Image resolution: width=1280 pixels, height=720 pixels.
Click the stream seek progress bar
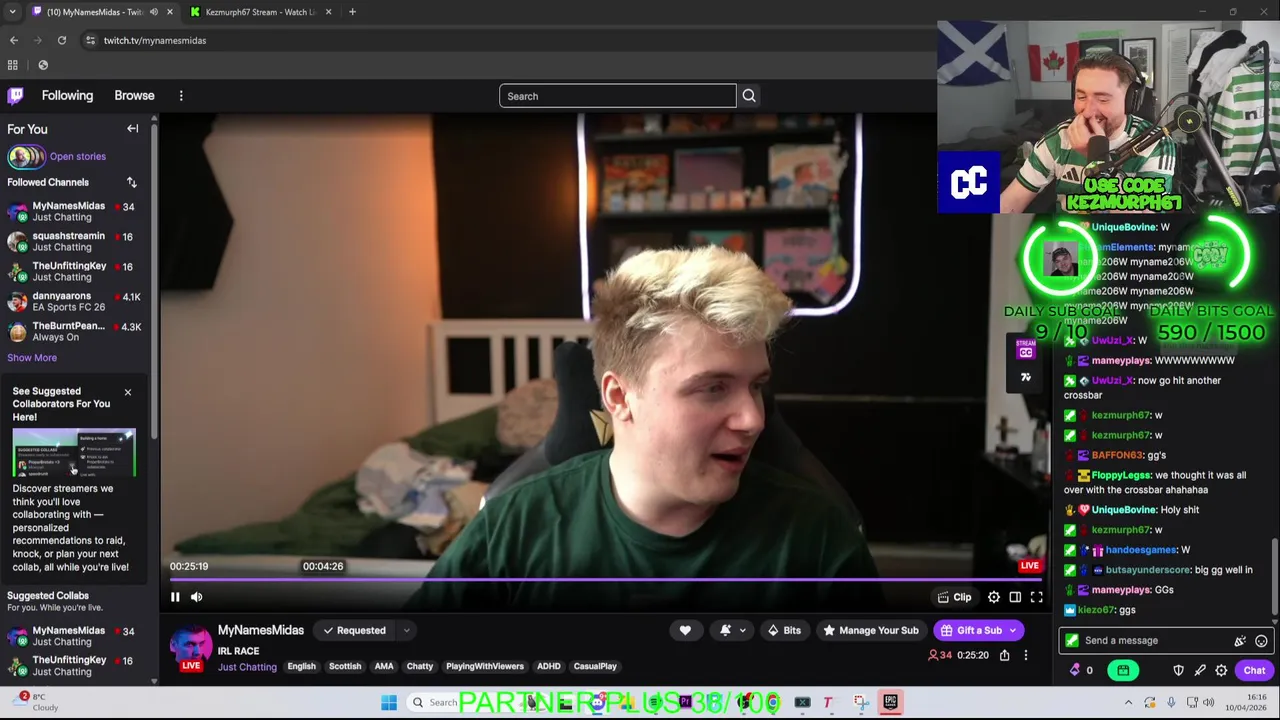point(605,579)
